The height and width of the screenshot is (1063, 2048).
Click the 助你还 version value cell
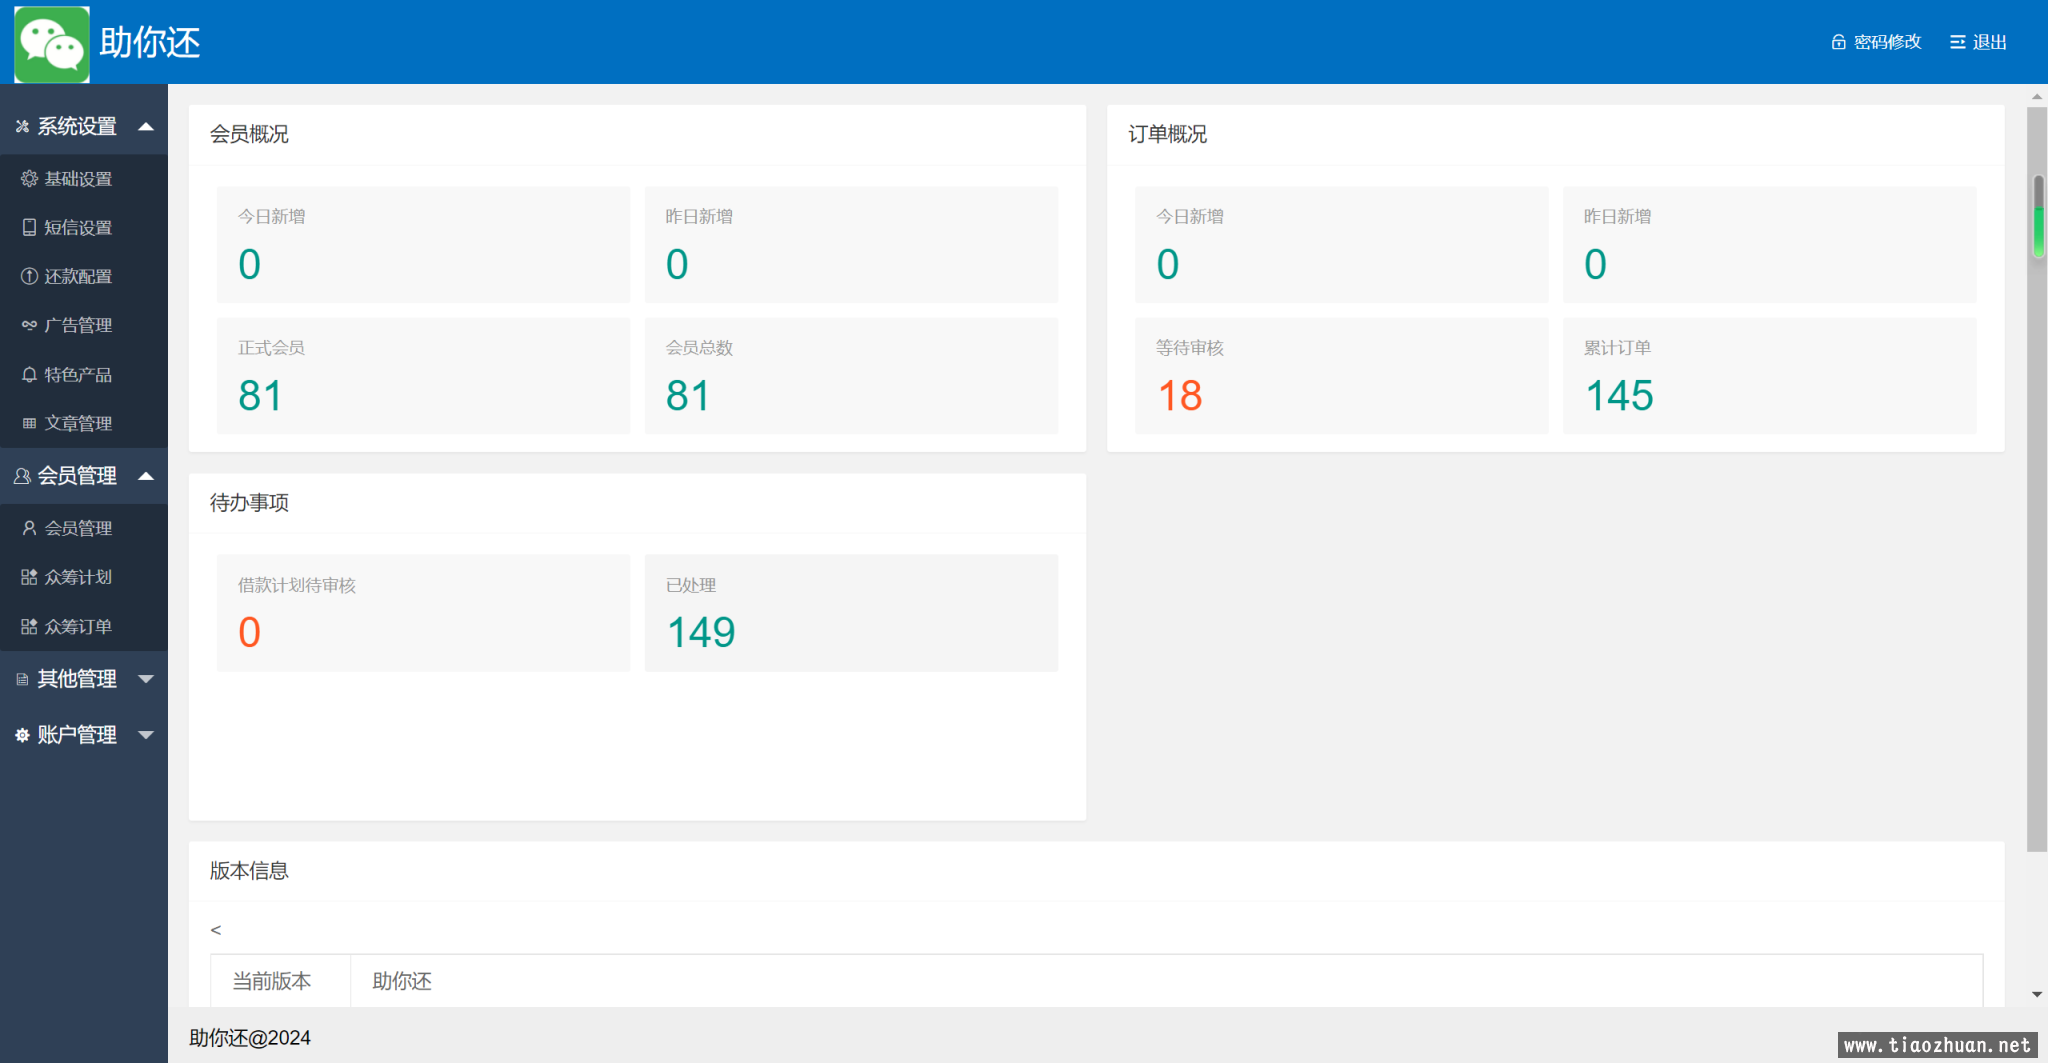coord(1166,981)
